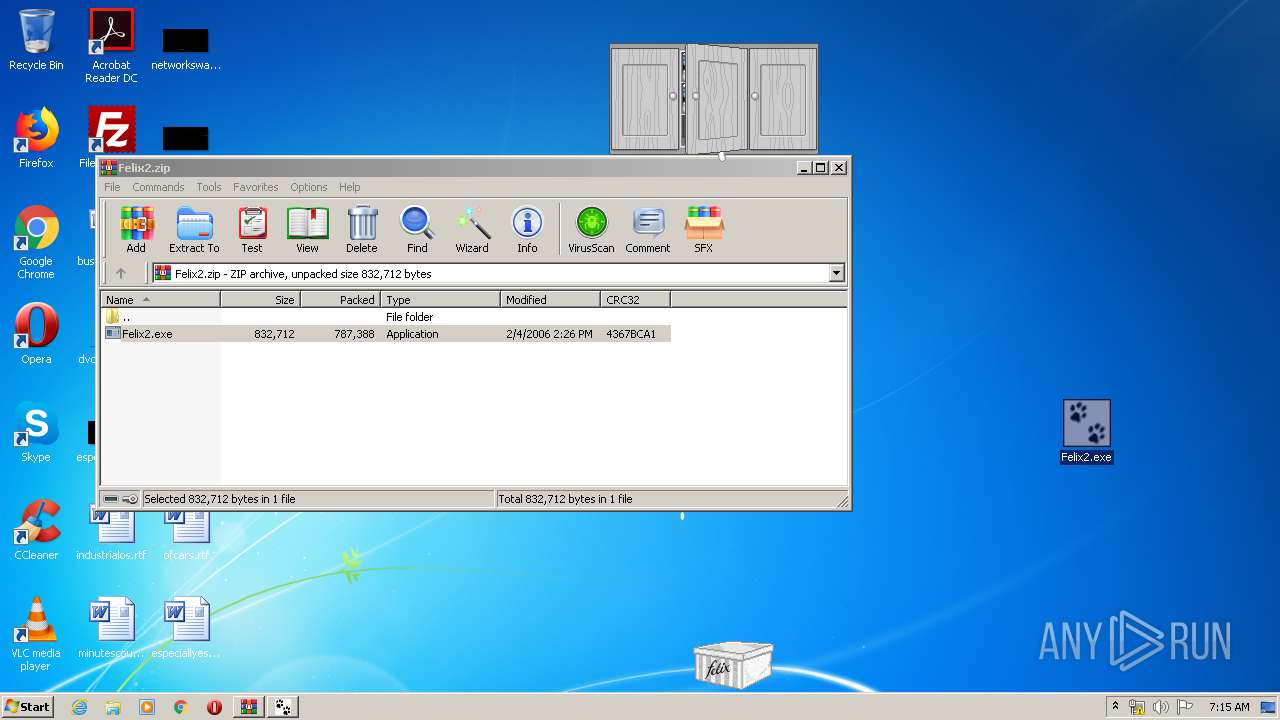The width and height of the screenshot is (1280, 720).
Task: Click the Info toolbar icon
Action: [x=527, y=230]
